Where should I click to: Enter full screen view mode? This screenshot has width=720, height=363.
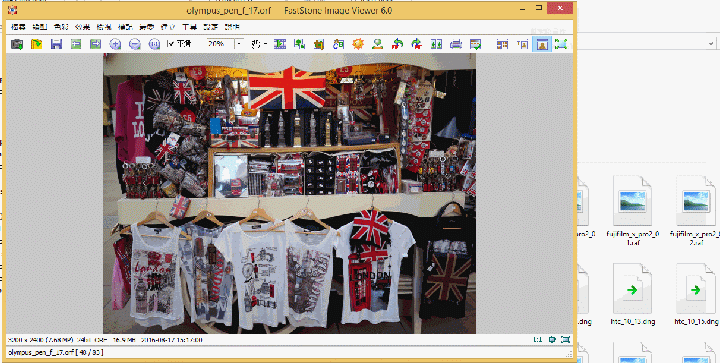coord(561,44)
